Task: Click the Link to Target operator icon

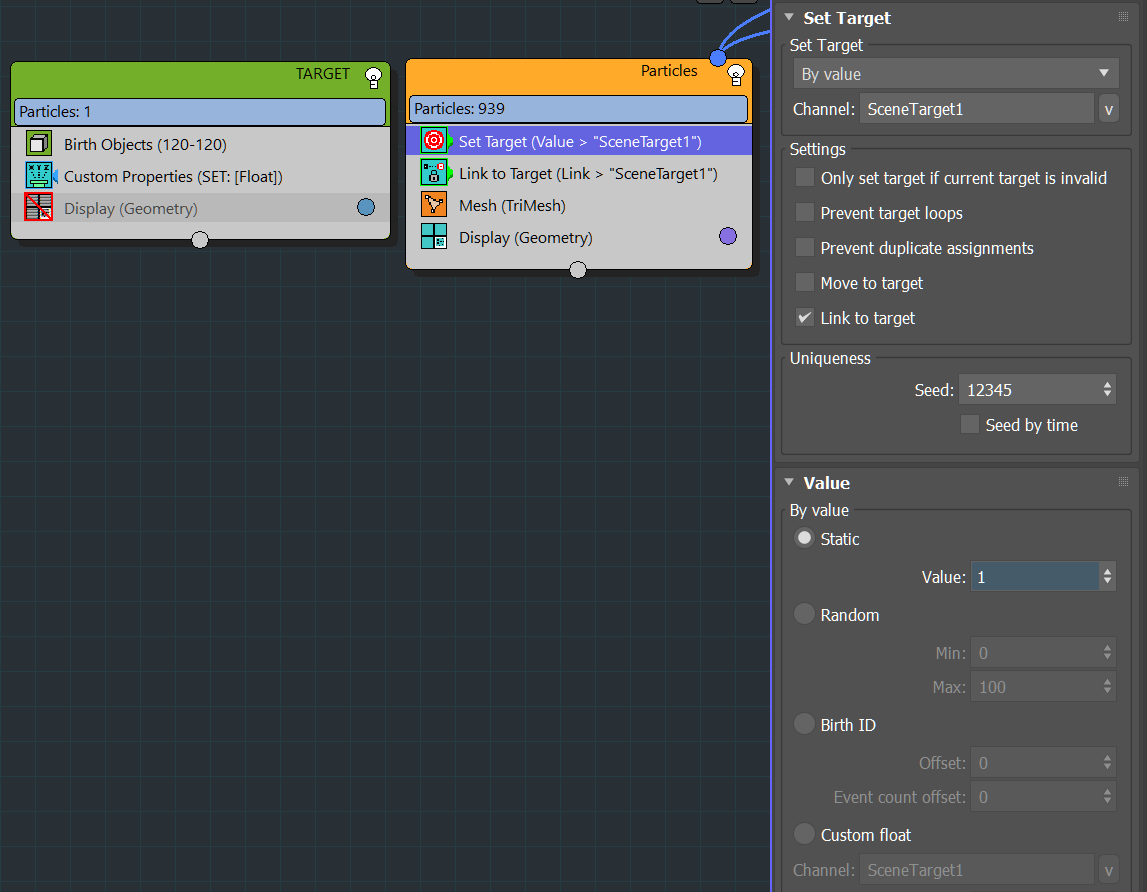Action: [434, 173]
